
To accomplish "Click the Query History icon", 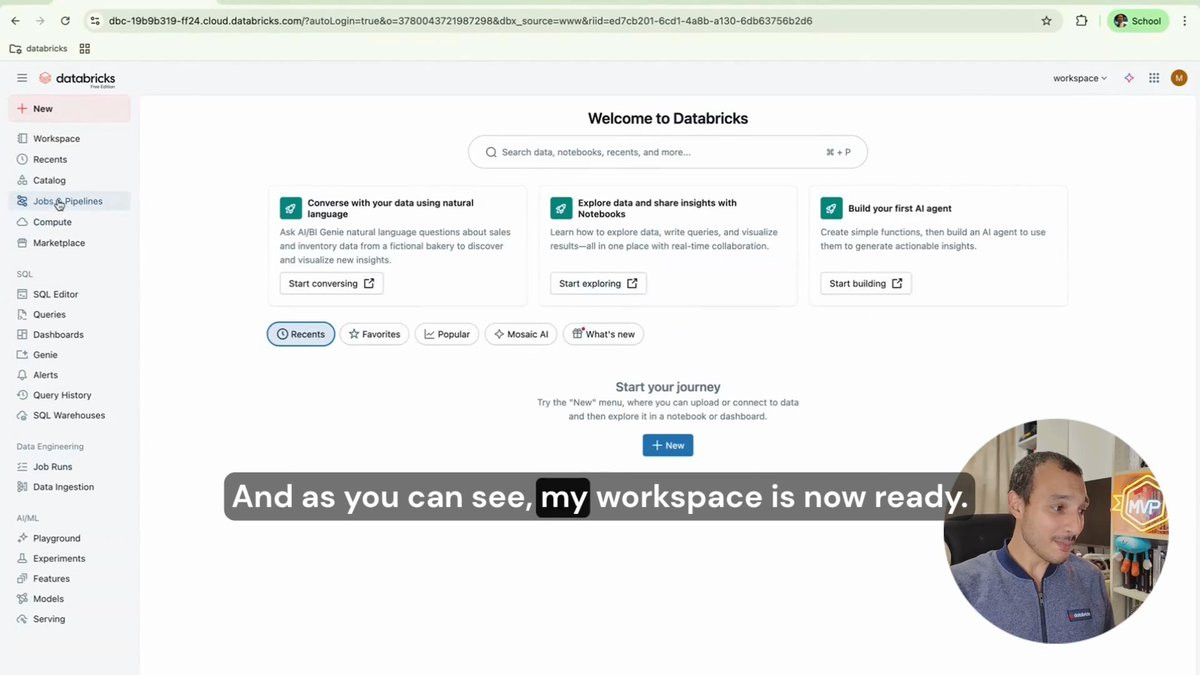I will tap(23, 395).
